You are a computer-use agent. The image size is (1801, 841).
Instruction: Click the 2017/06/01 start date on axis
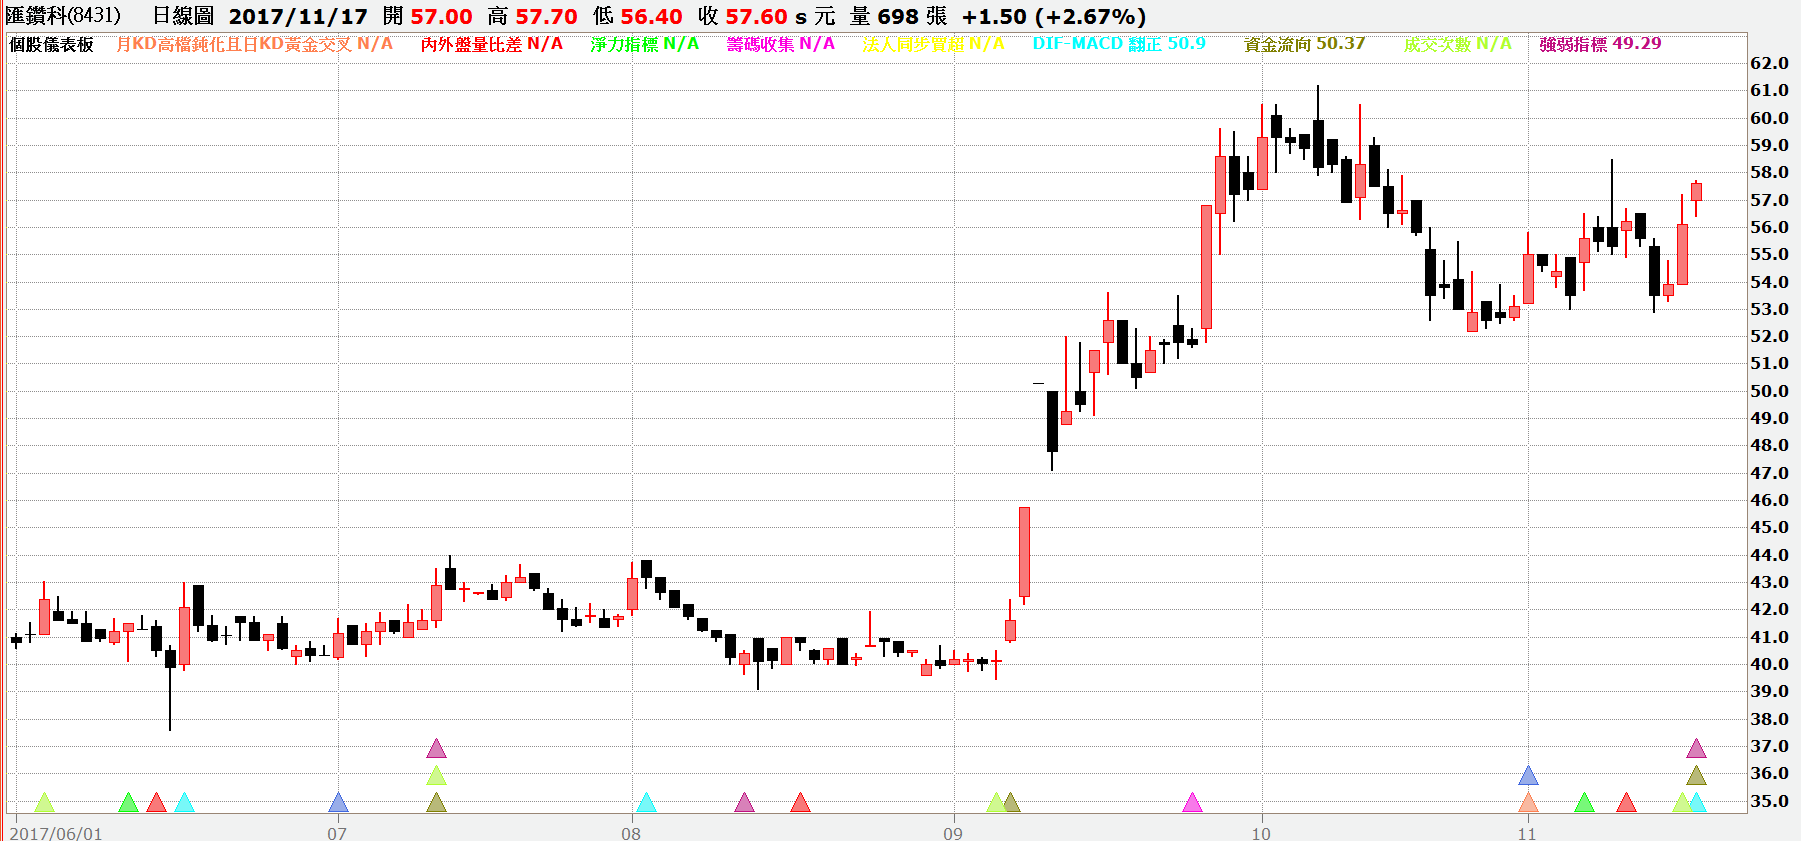[x=56, y=833]
